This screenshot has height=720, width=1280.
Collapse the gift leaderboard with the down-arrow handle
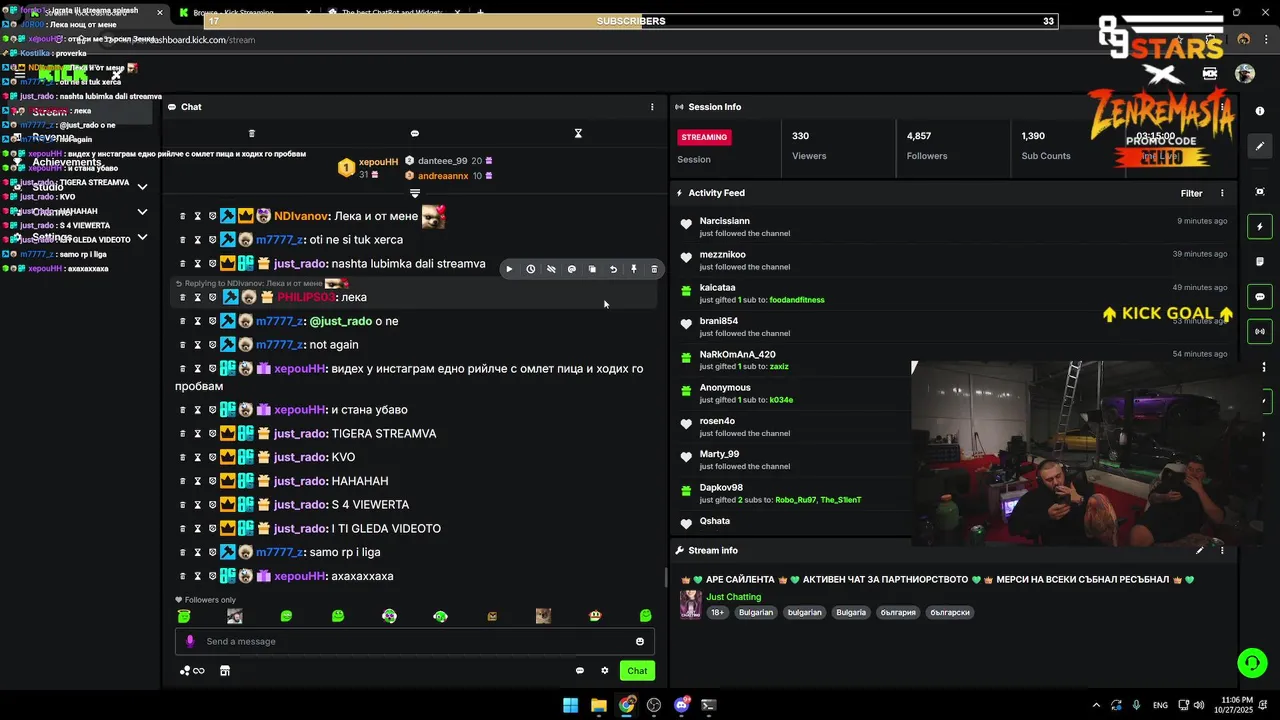(414, 193)
